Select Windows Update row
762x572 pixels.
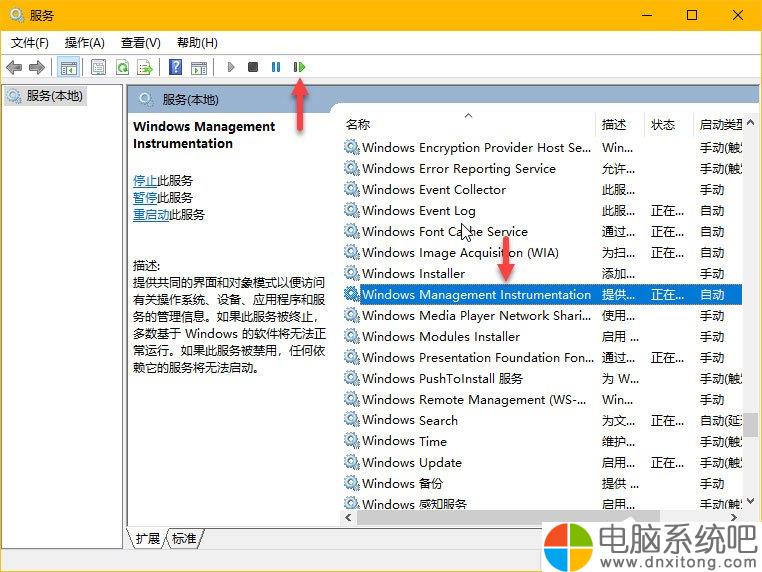point(542,462)
